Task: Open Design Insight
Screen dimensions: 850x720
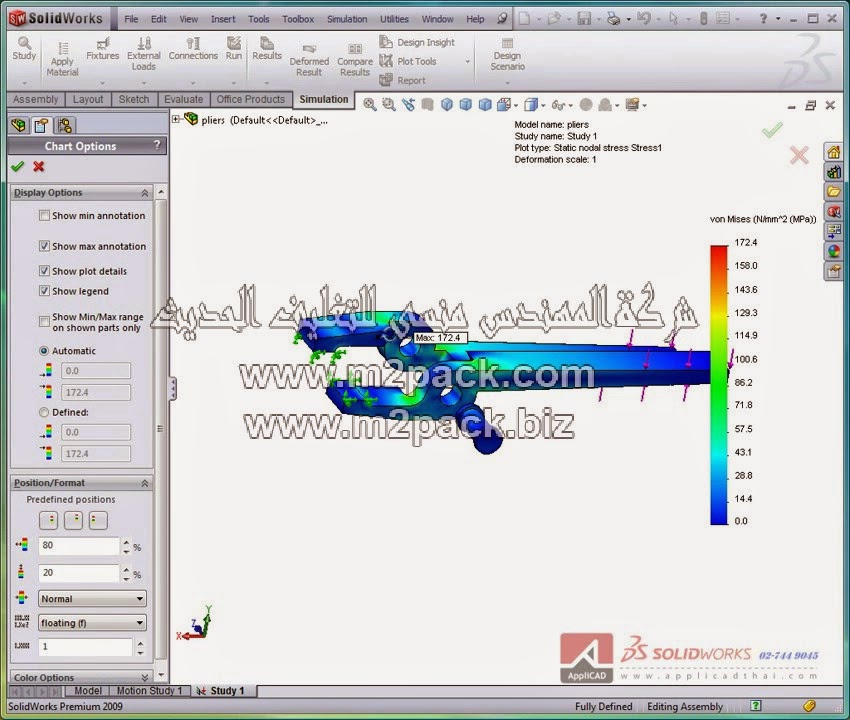Action: click(417, 42)
